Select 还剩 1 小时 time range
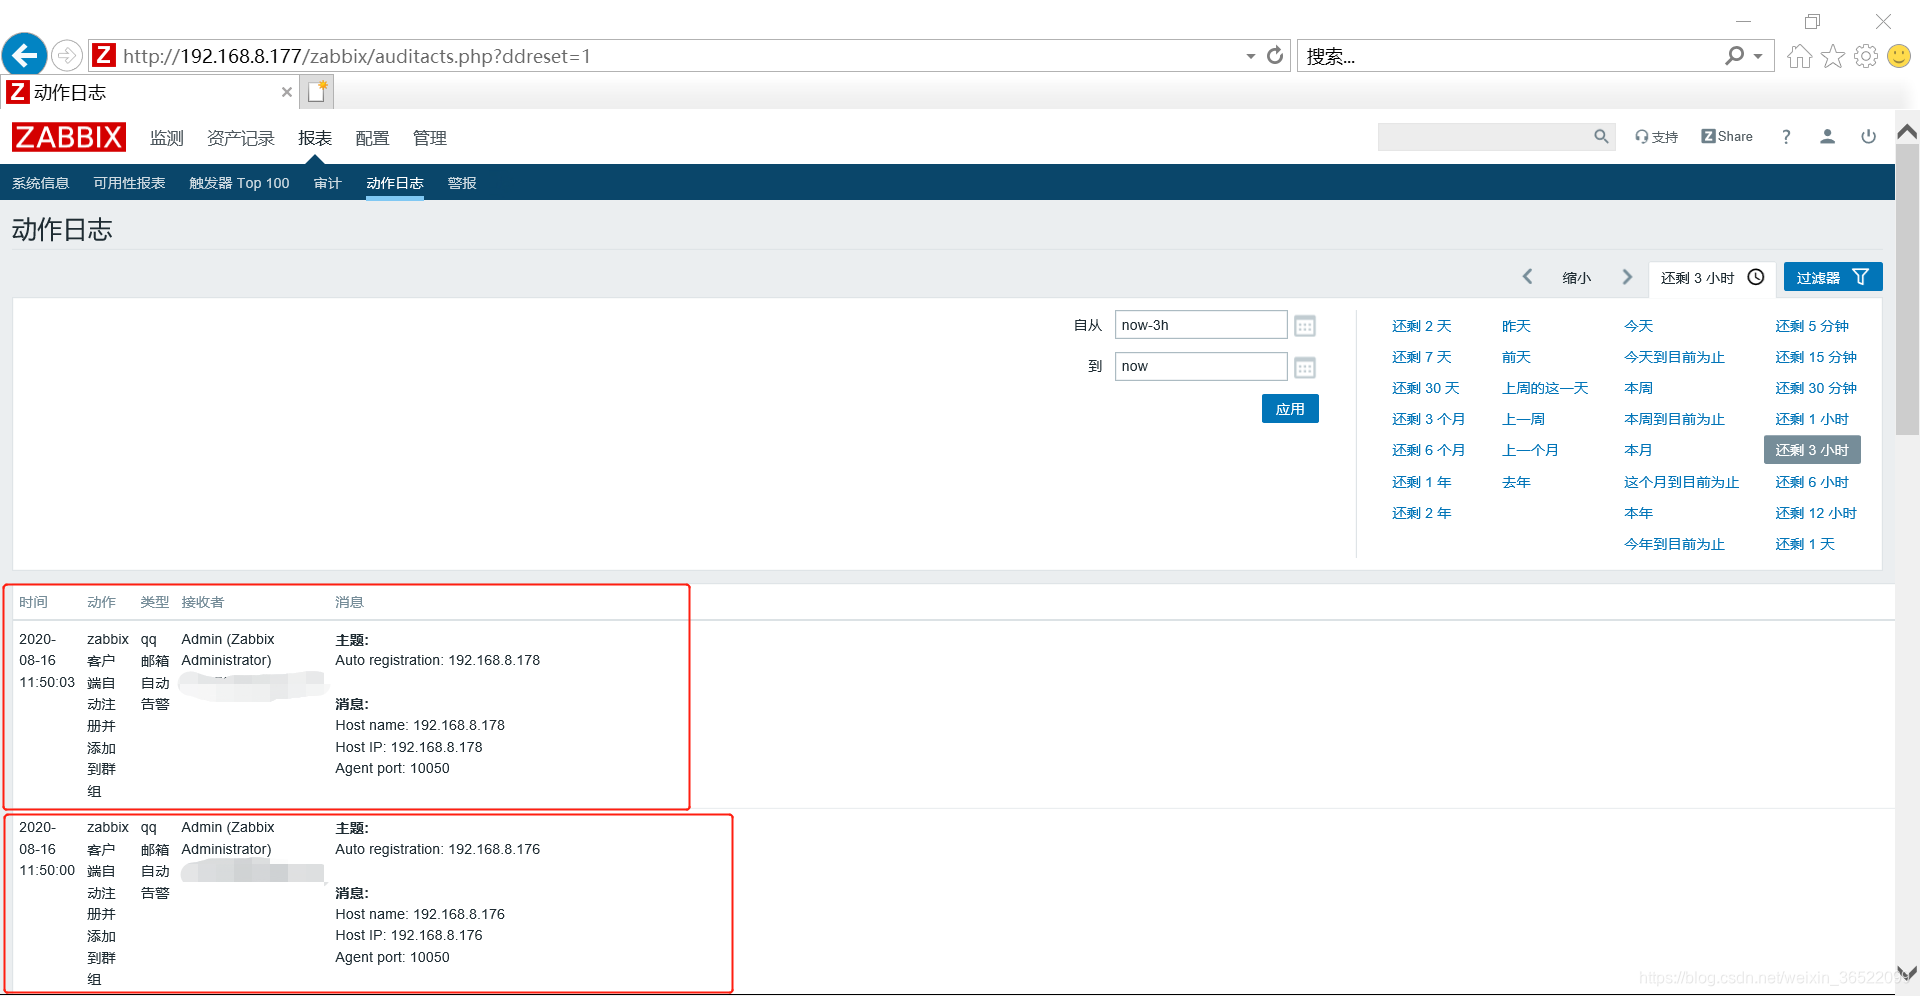Screen dimensions: 1920x996 pos(1811,419)
